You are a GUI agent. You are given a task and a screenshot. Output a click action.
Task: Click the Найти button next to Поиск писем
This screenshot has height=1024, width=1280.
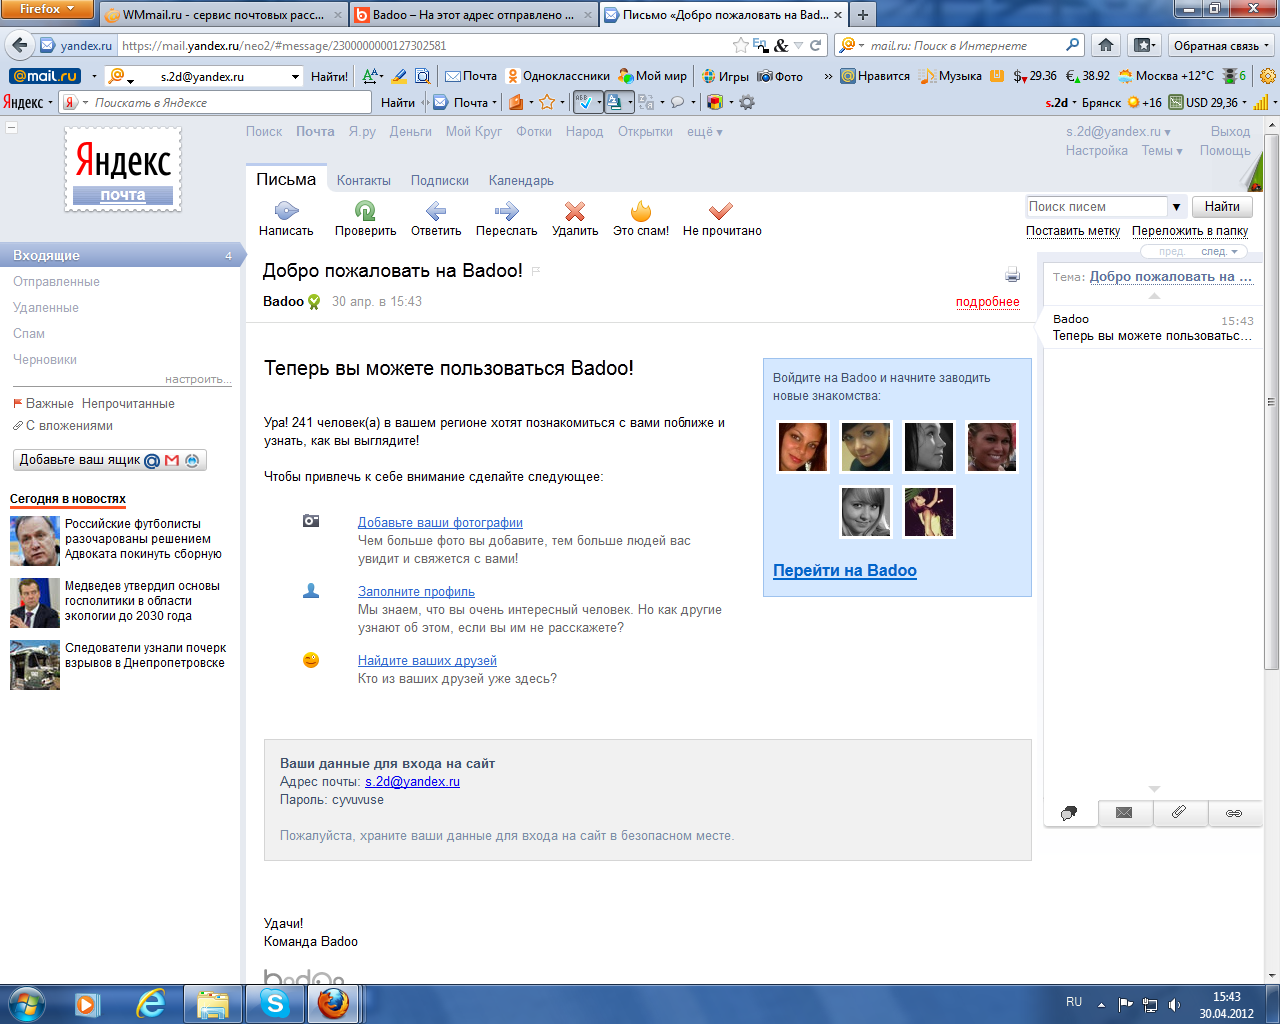coord(1222,207)
